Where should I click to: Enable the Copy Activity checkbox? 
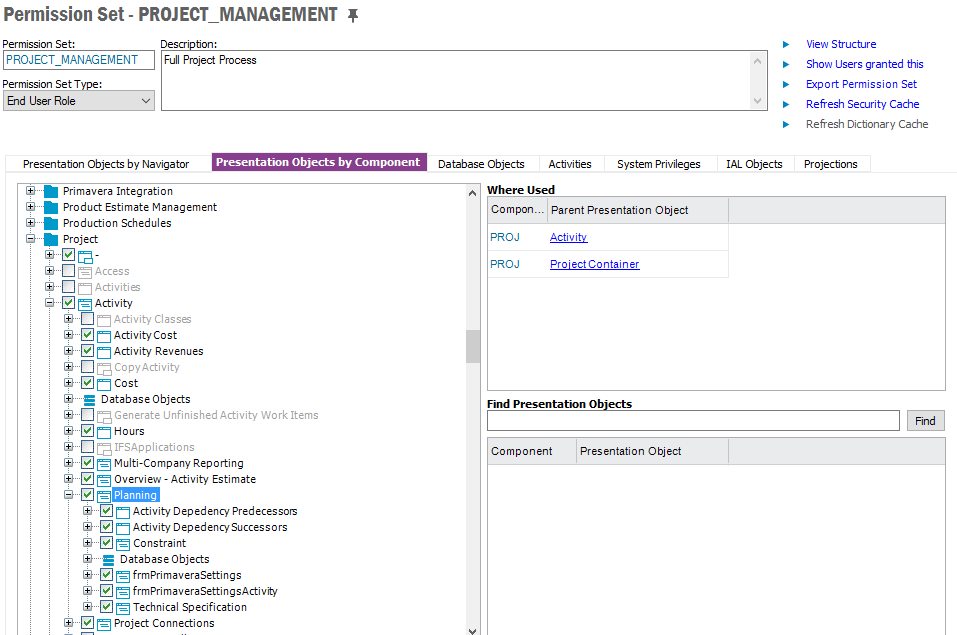pos(87,367)
